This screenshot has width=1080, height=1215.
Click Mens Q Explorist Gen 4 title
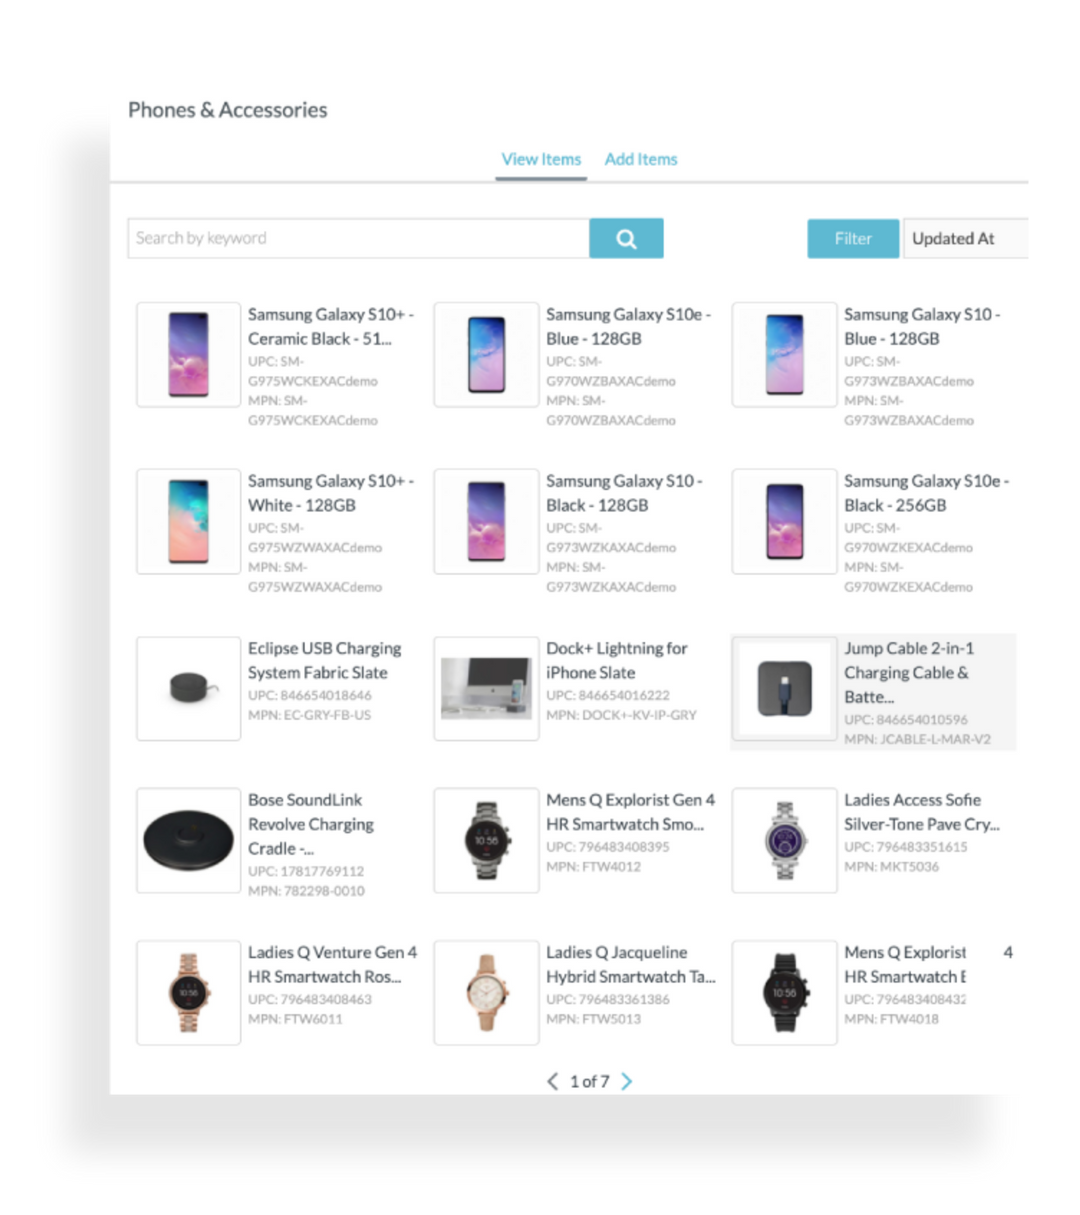(x=630, y=812)
